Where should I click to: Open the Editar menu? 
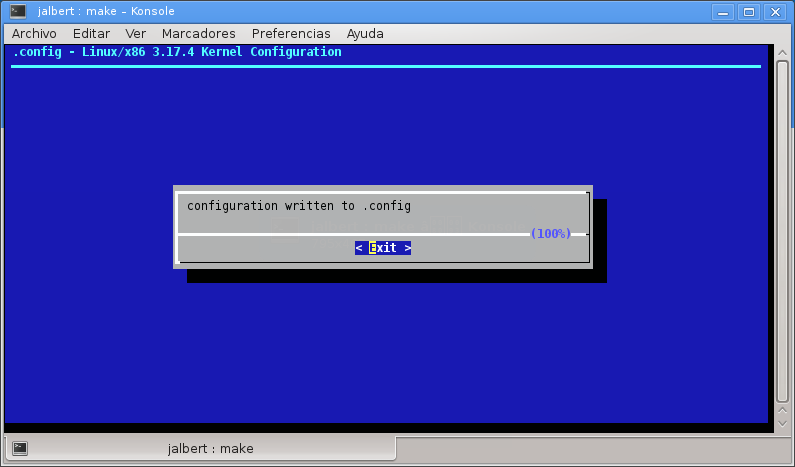click(x=91, y=33)
